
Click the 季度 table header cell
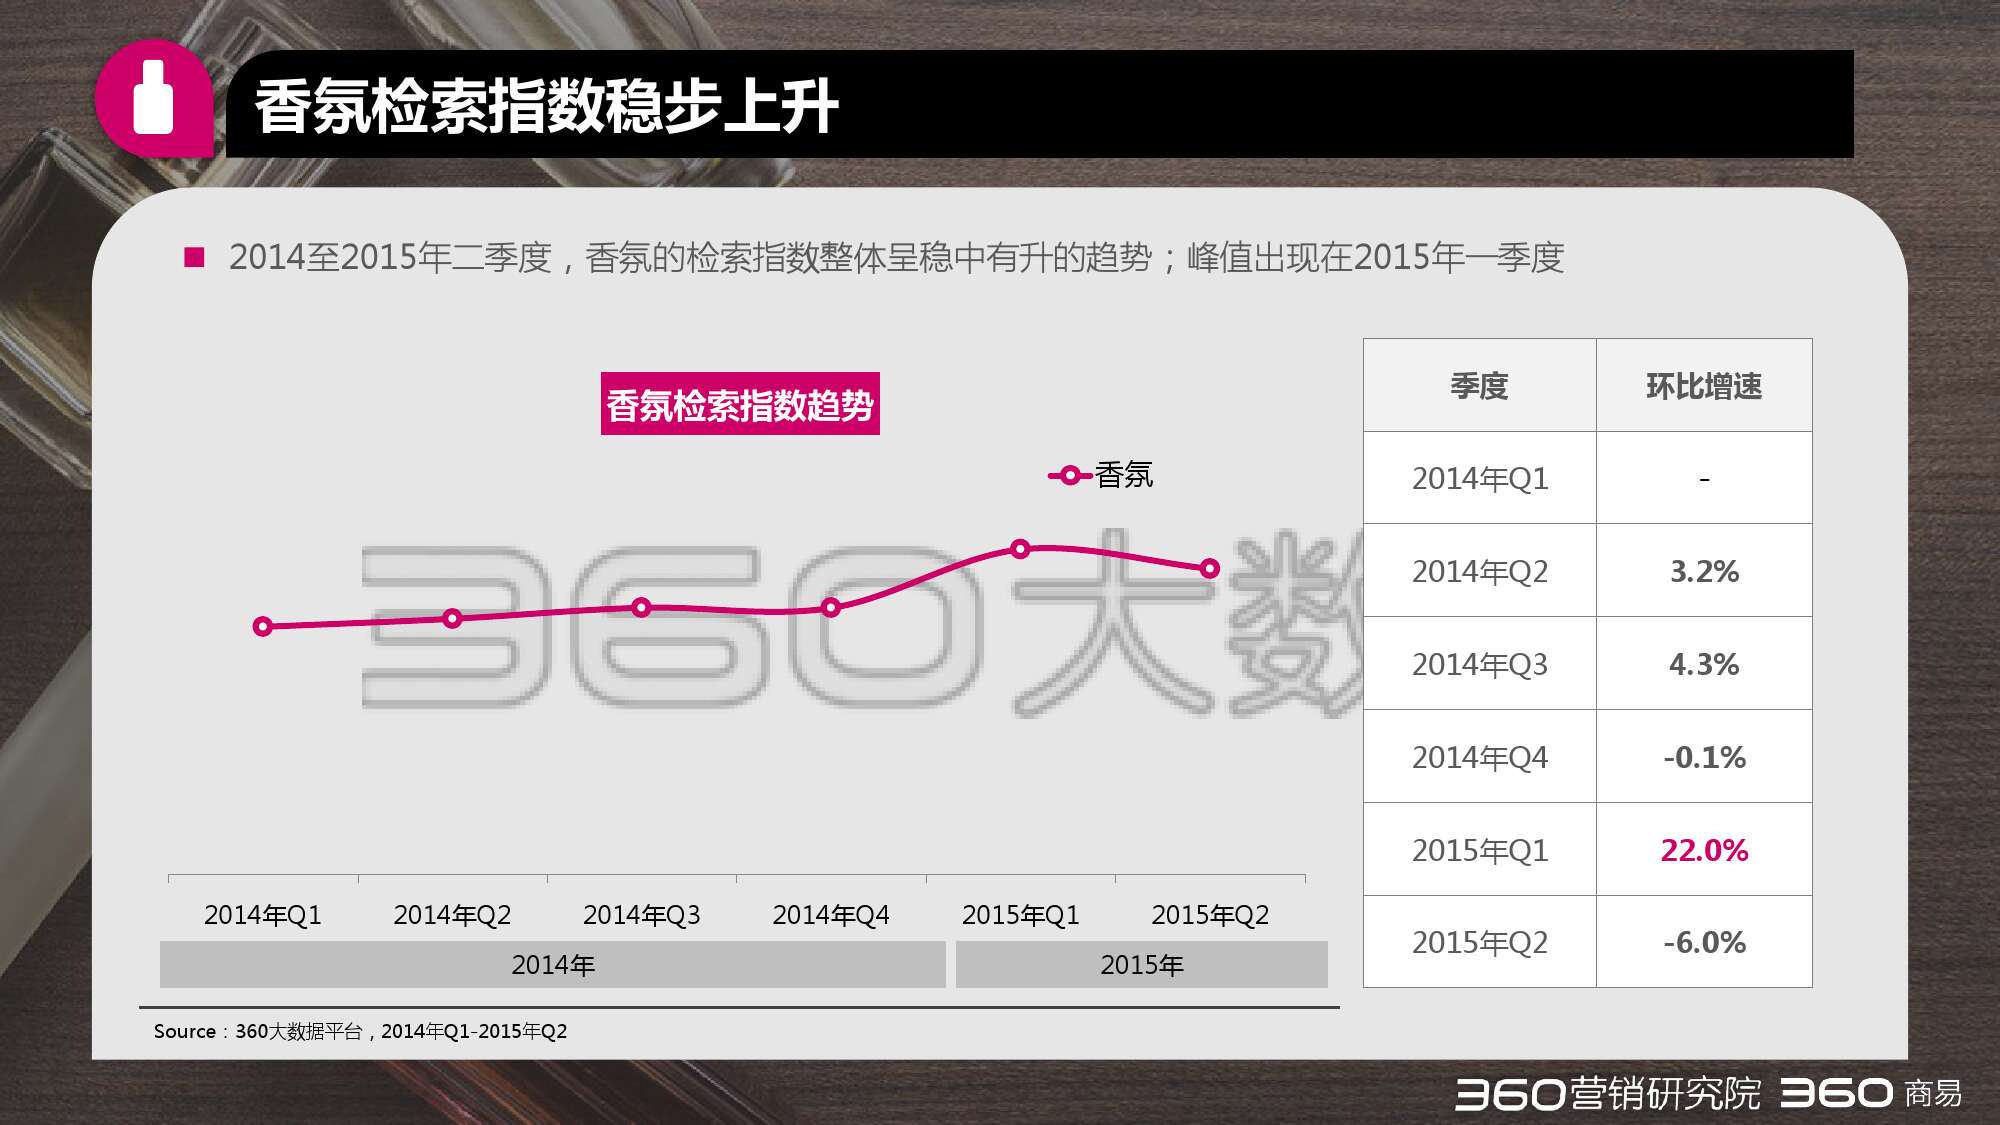pos(1479,386)
